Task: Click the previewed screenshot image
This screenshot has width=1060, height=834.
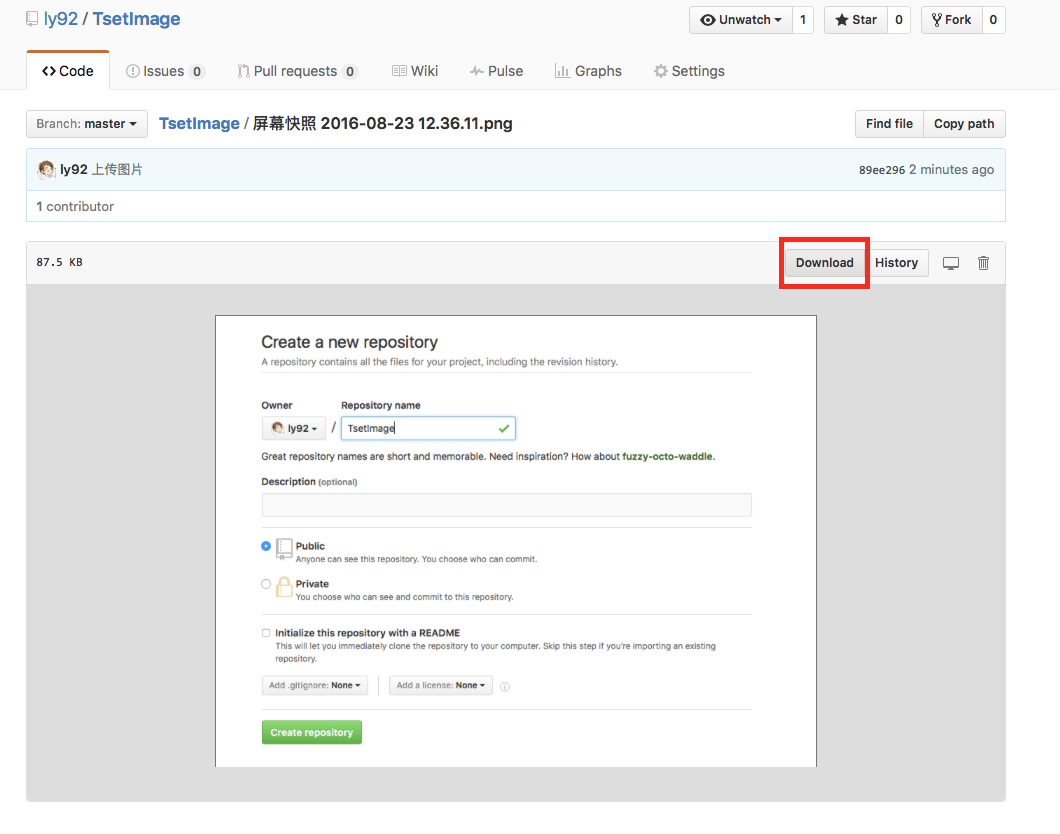Action: (x=516, y=541)
